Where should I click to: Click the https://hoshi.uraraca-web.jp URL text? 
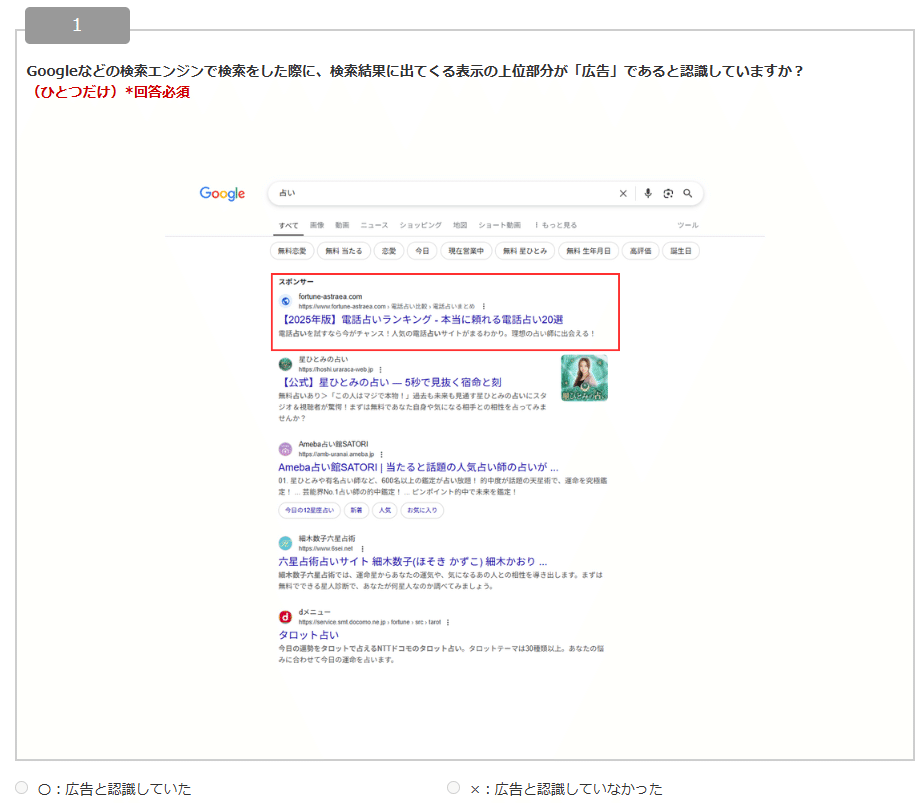pos(336,370)
